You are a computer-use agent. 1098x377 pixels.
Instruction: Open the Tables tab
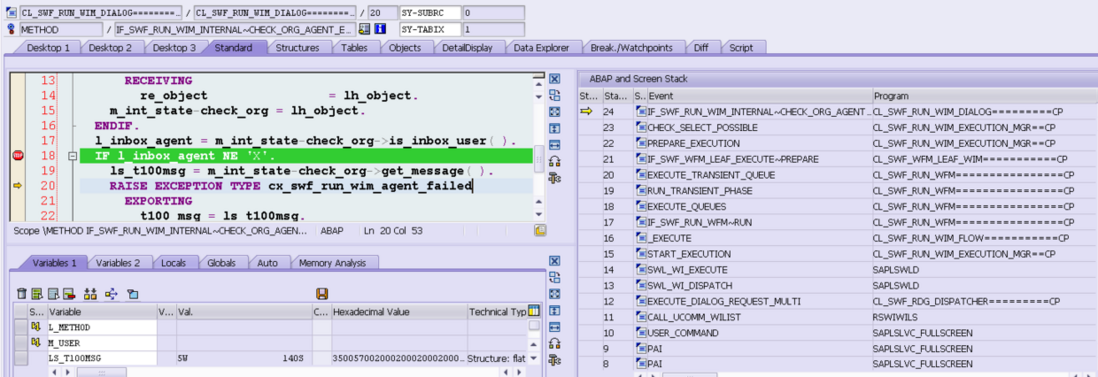[x=355, y=48]
